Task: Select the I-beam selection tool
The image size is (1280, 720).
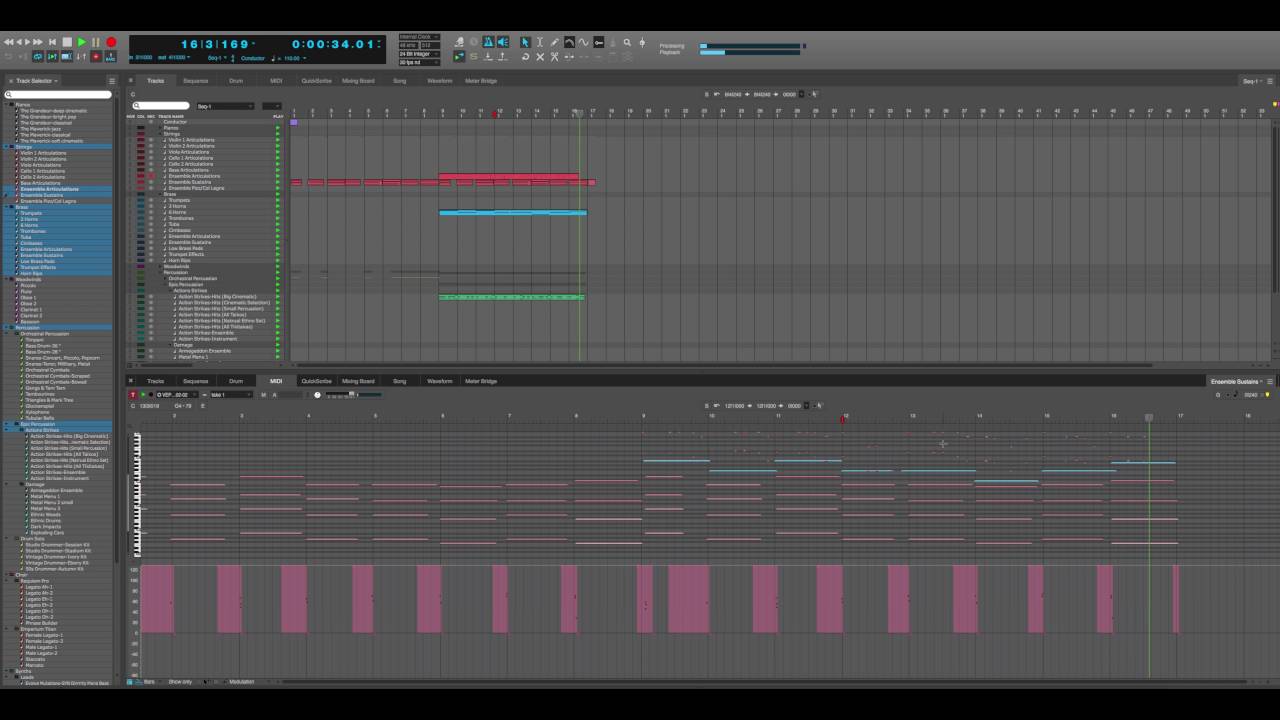Action: click(x=540, y=42)
